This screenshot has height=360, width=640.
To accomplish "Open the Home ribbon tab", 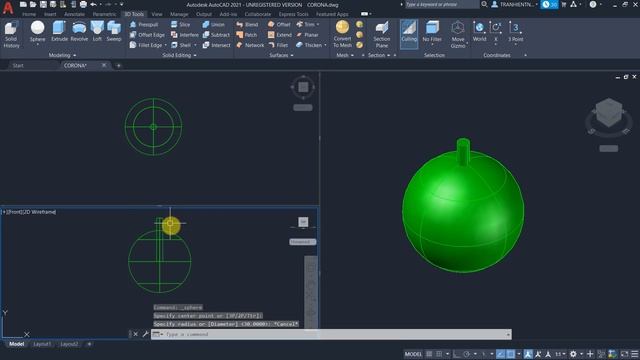I will 29,14.
